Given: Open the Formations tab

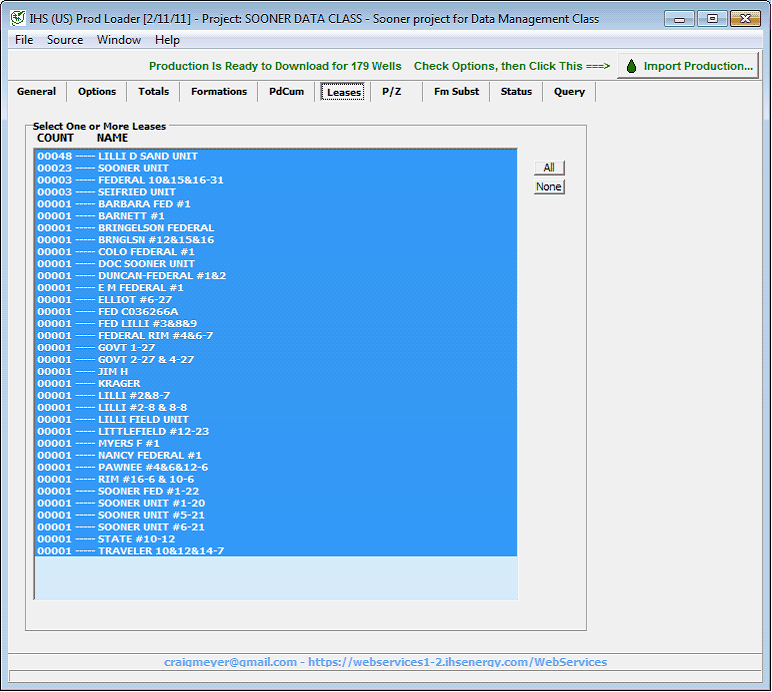Looking at the screenshot, I should (x=219, y=92).
